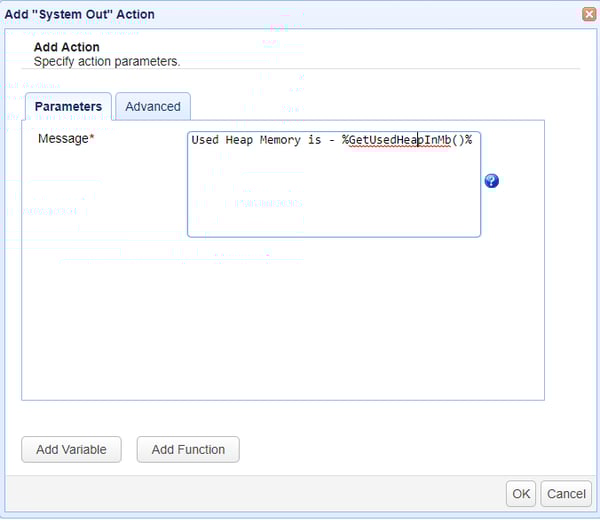The image size is (600, 523).
Task: Click the 'Add Action' heading
Action: tap(66, 46)
